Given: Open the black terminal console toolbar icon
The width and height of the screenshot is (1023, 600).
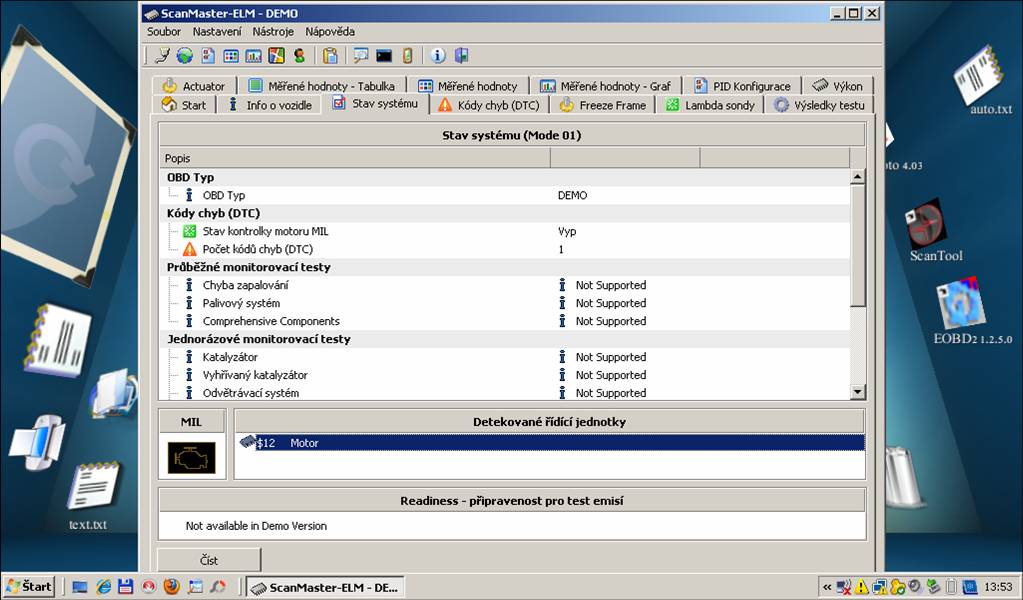Looking at the screenshot, I should (x=384, y=56).
